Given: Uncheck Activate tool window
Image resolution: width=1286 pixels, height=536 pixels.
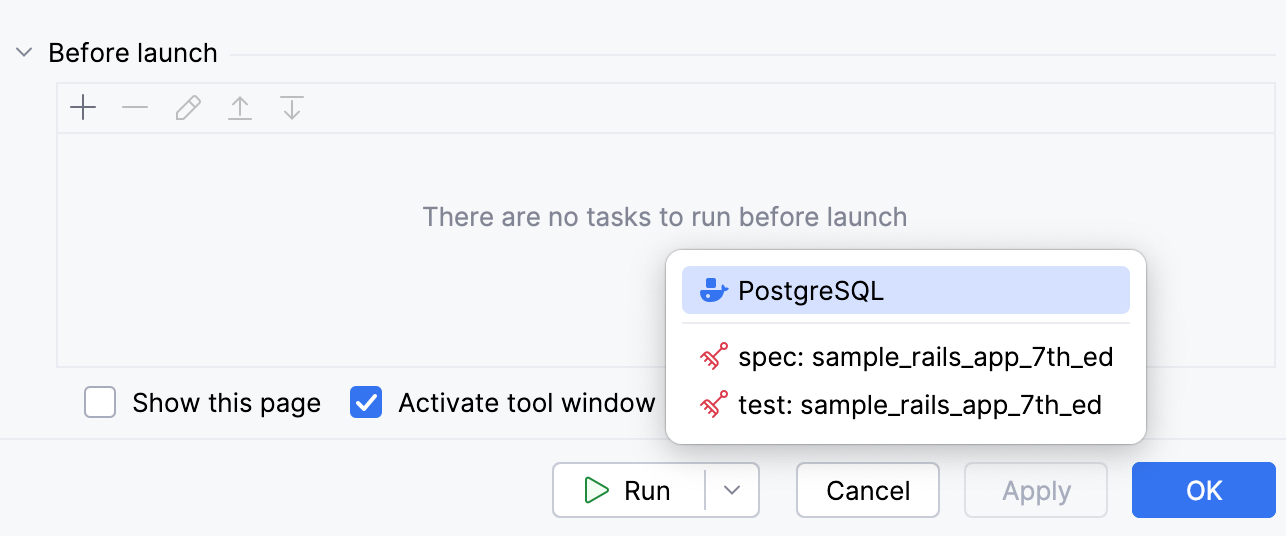Looking at the screenshot, I should [x=366, y=403].
